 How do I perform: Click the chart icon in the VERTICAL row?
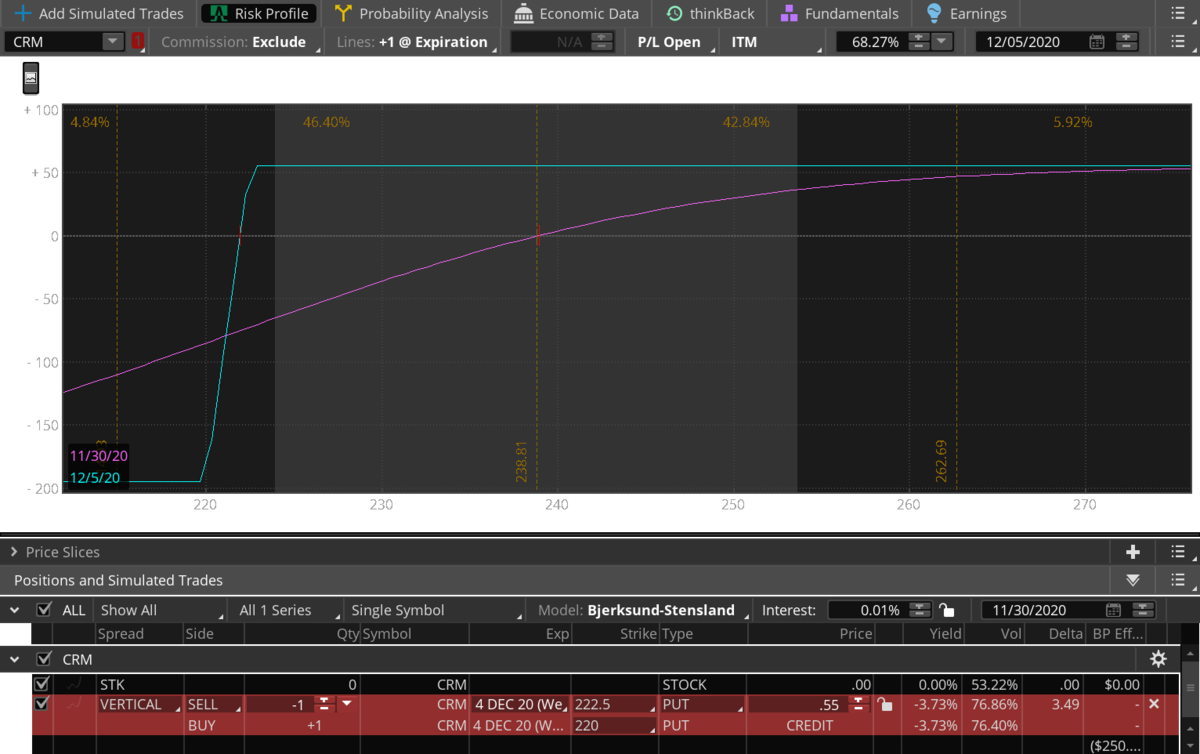(74, 704)
